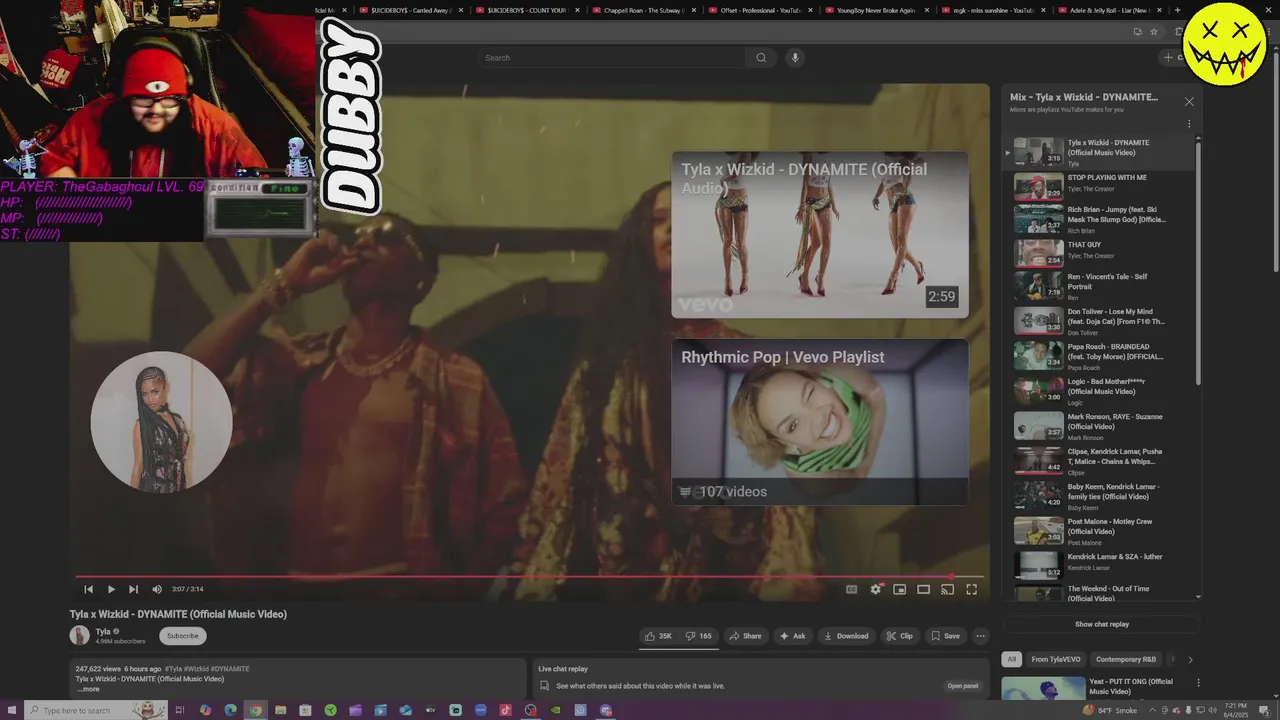
Task: Switch to Chappell Roan - The Subway tab
Action: pos(645,10)
